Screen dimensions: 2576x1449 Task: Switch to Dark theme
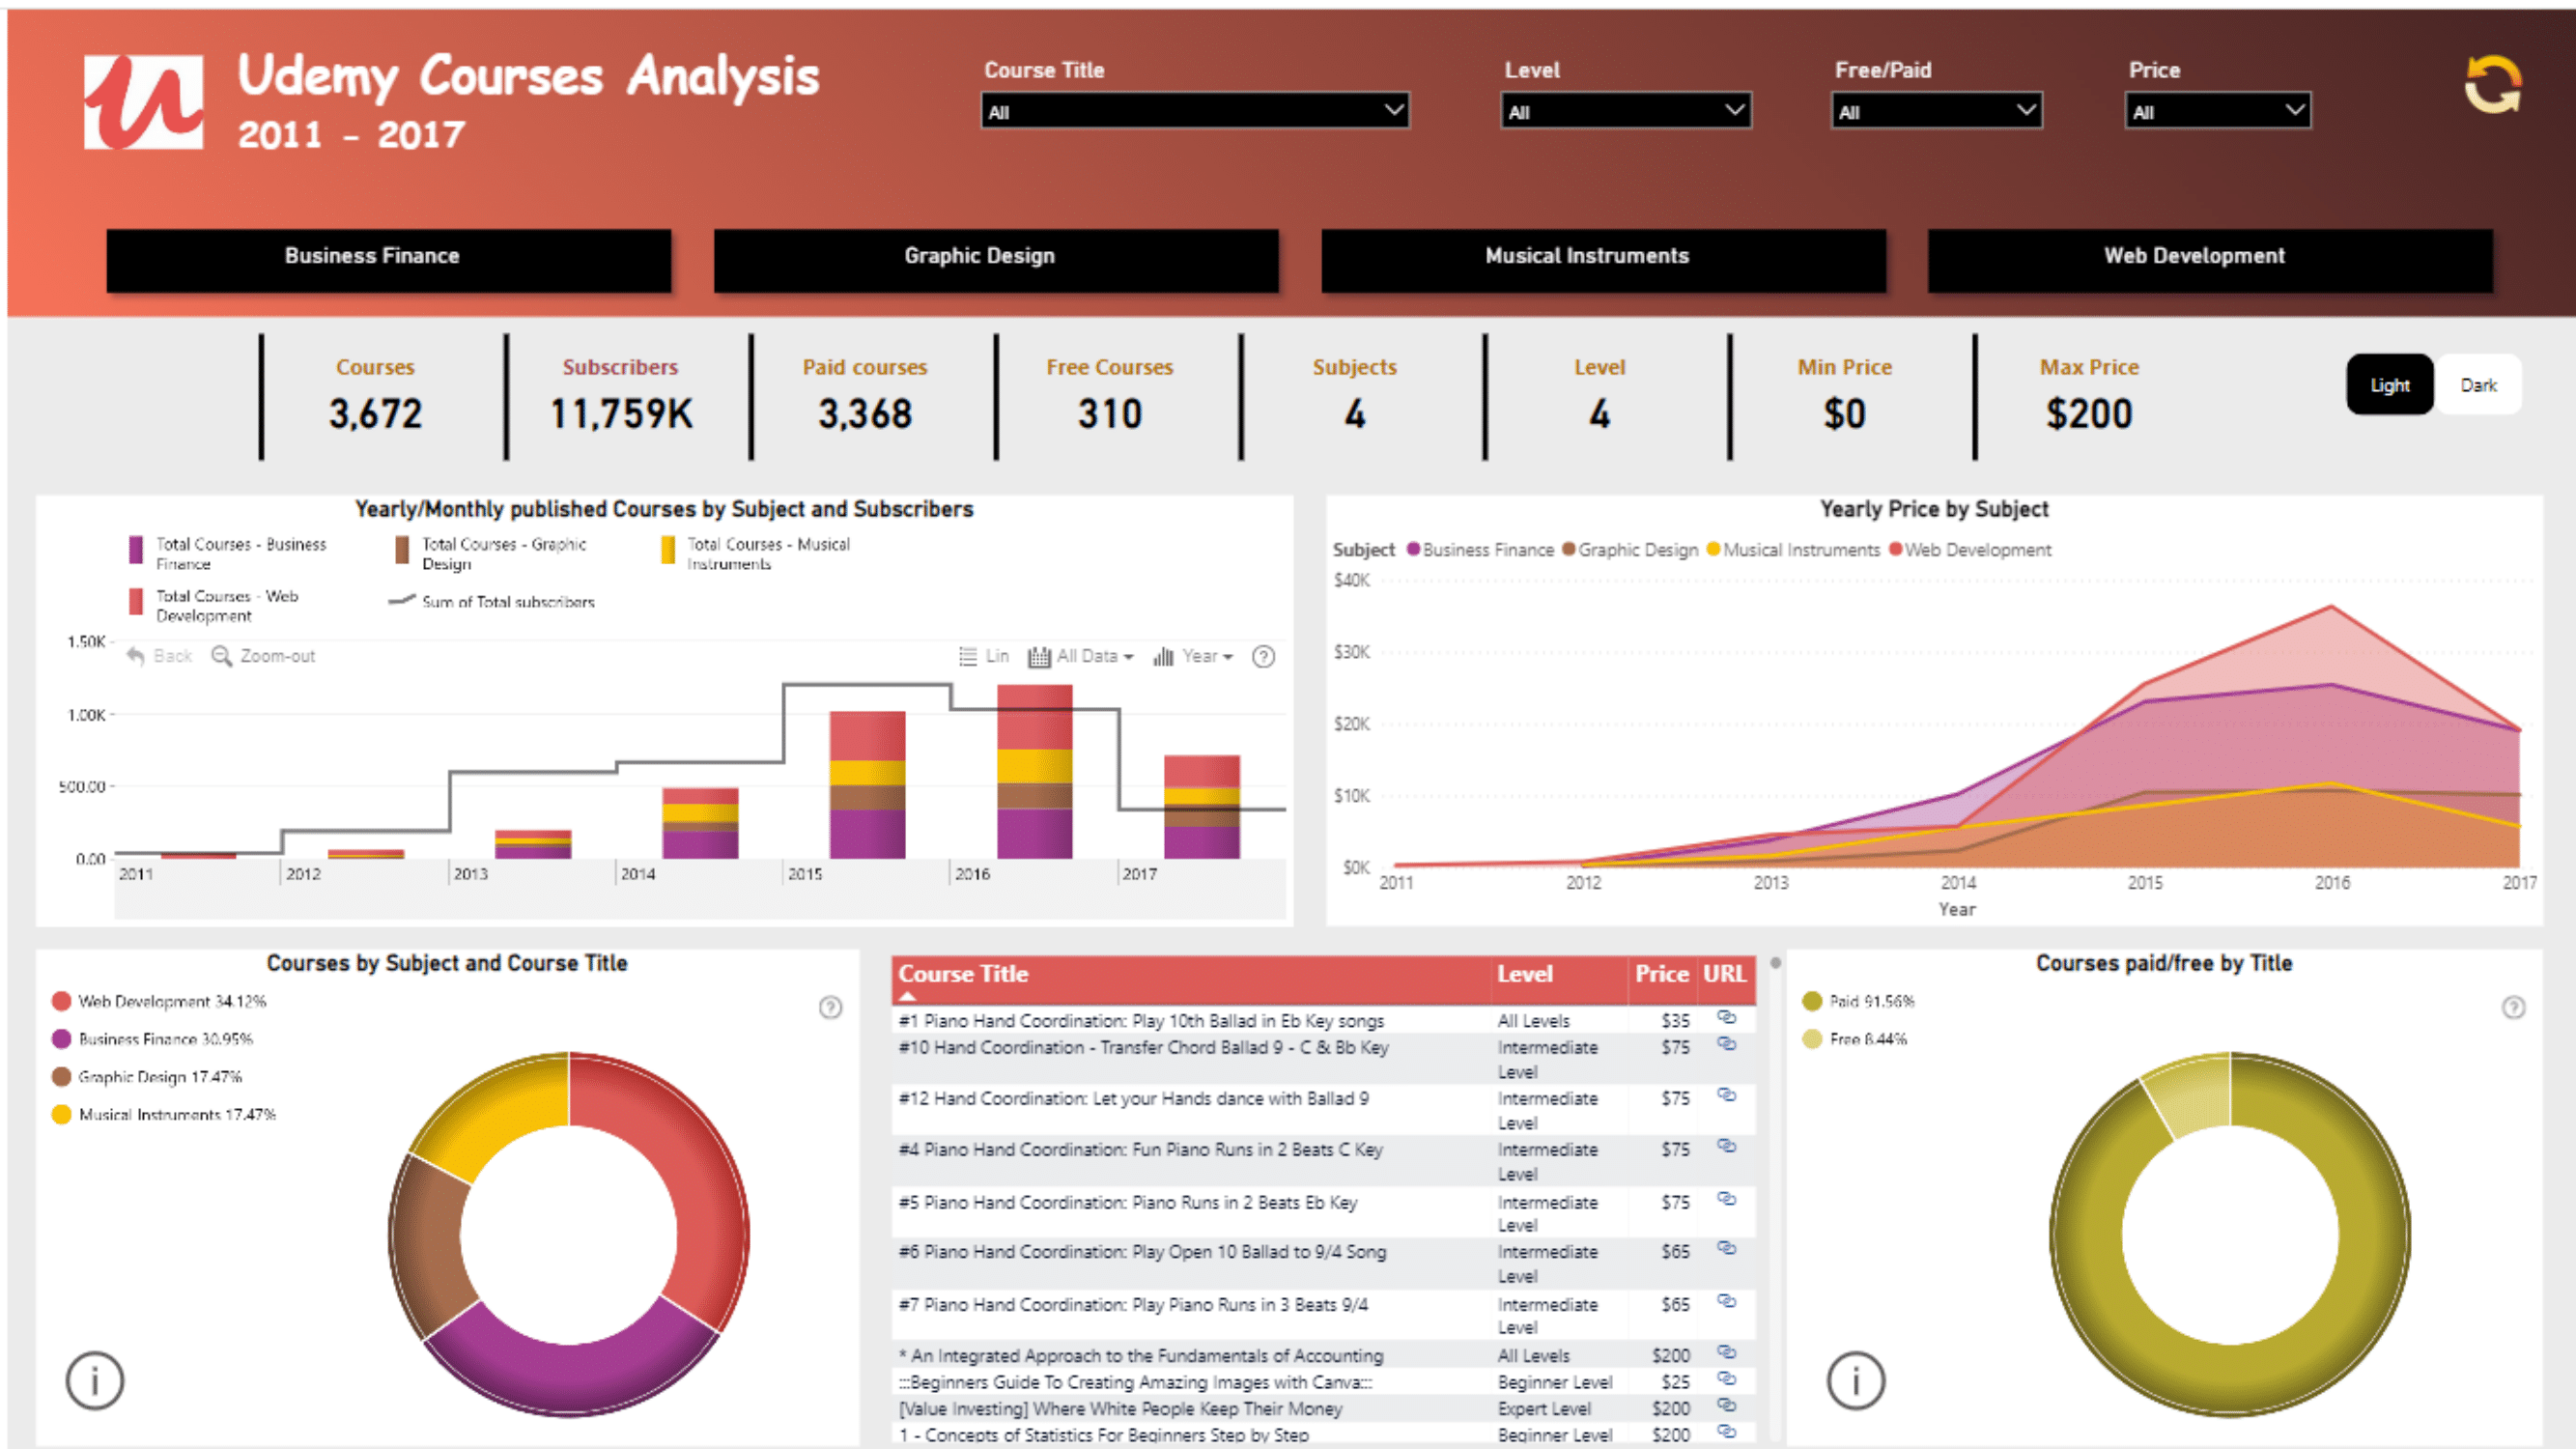coord(2478,385)
